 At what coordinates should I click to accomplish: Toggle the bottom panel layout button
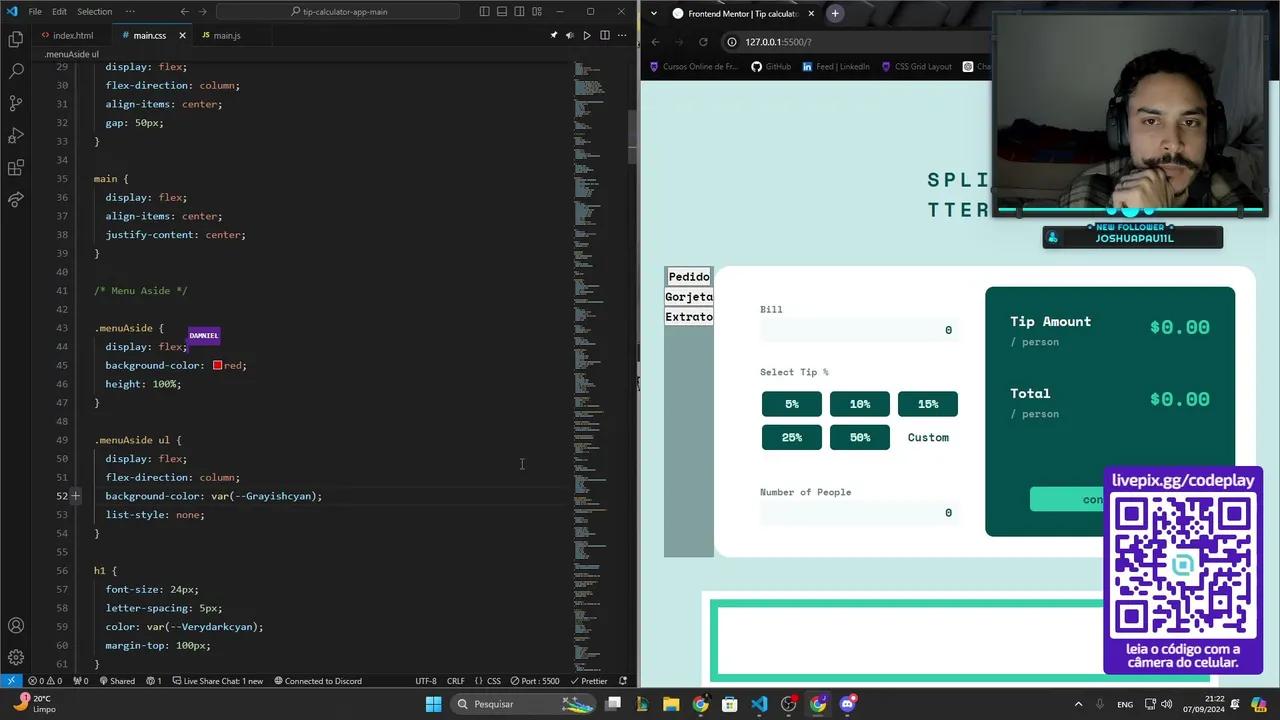click(502, 12)
